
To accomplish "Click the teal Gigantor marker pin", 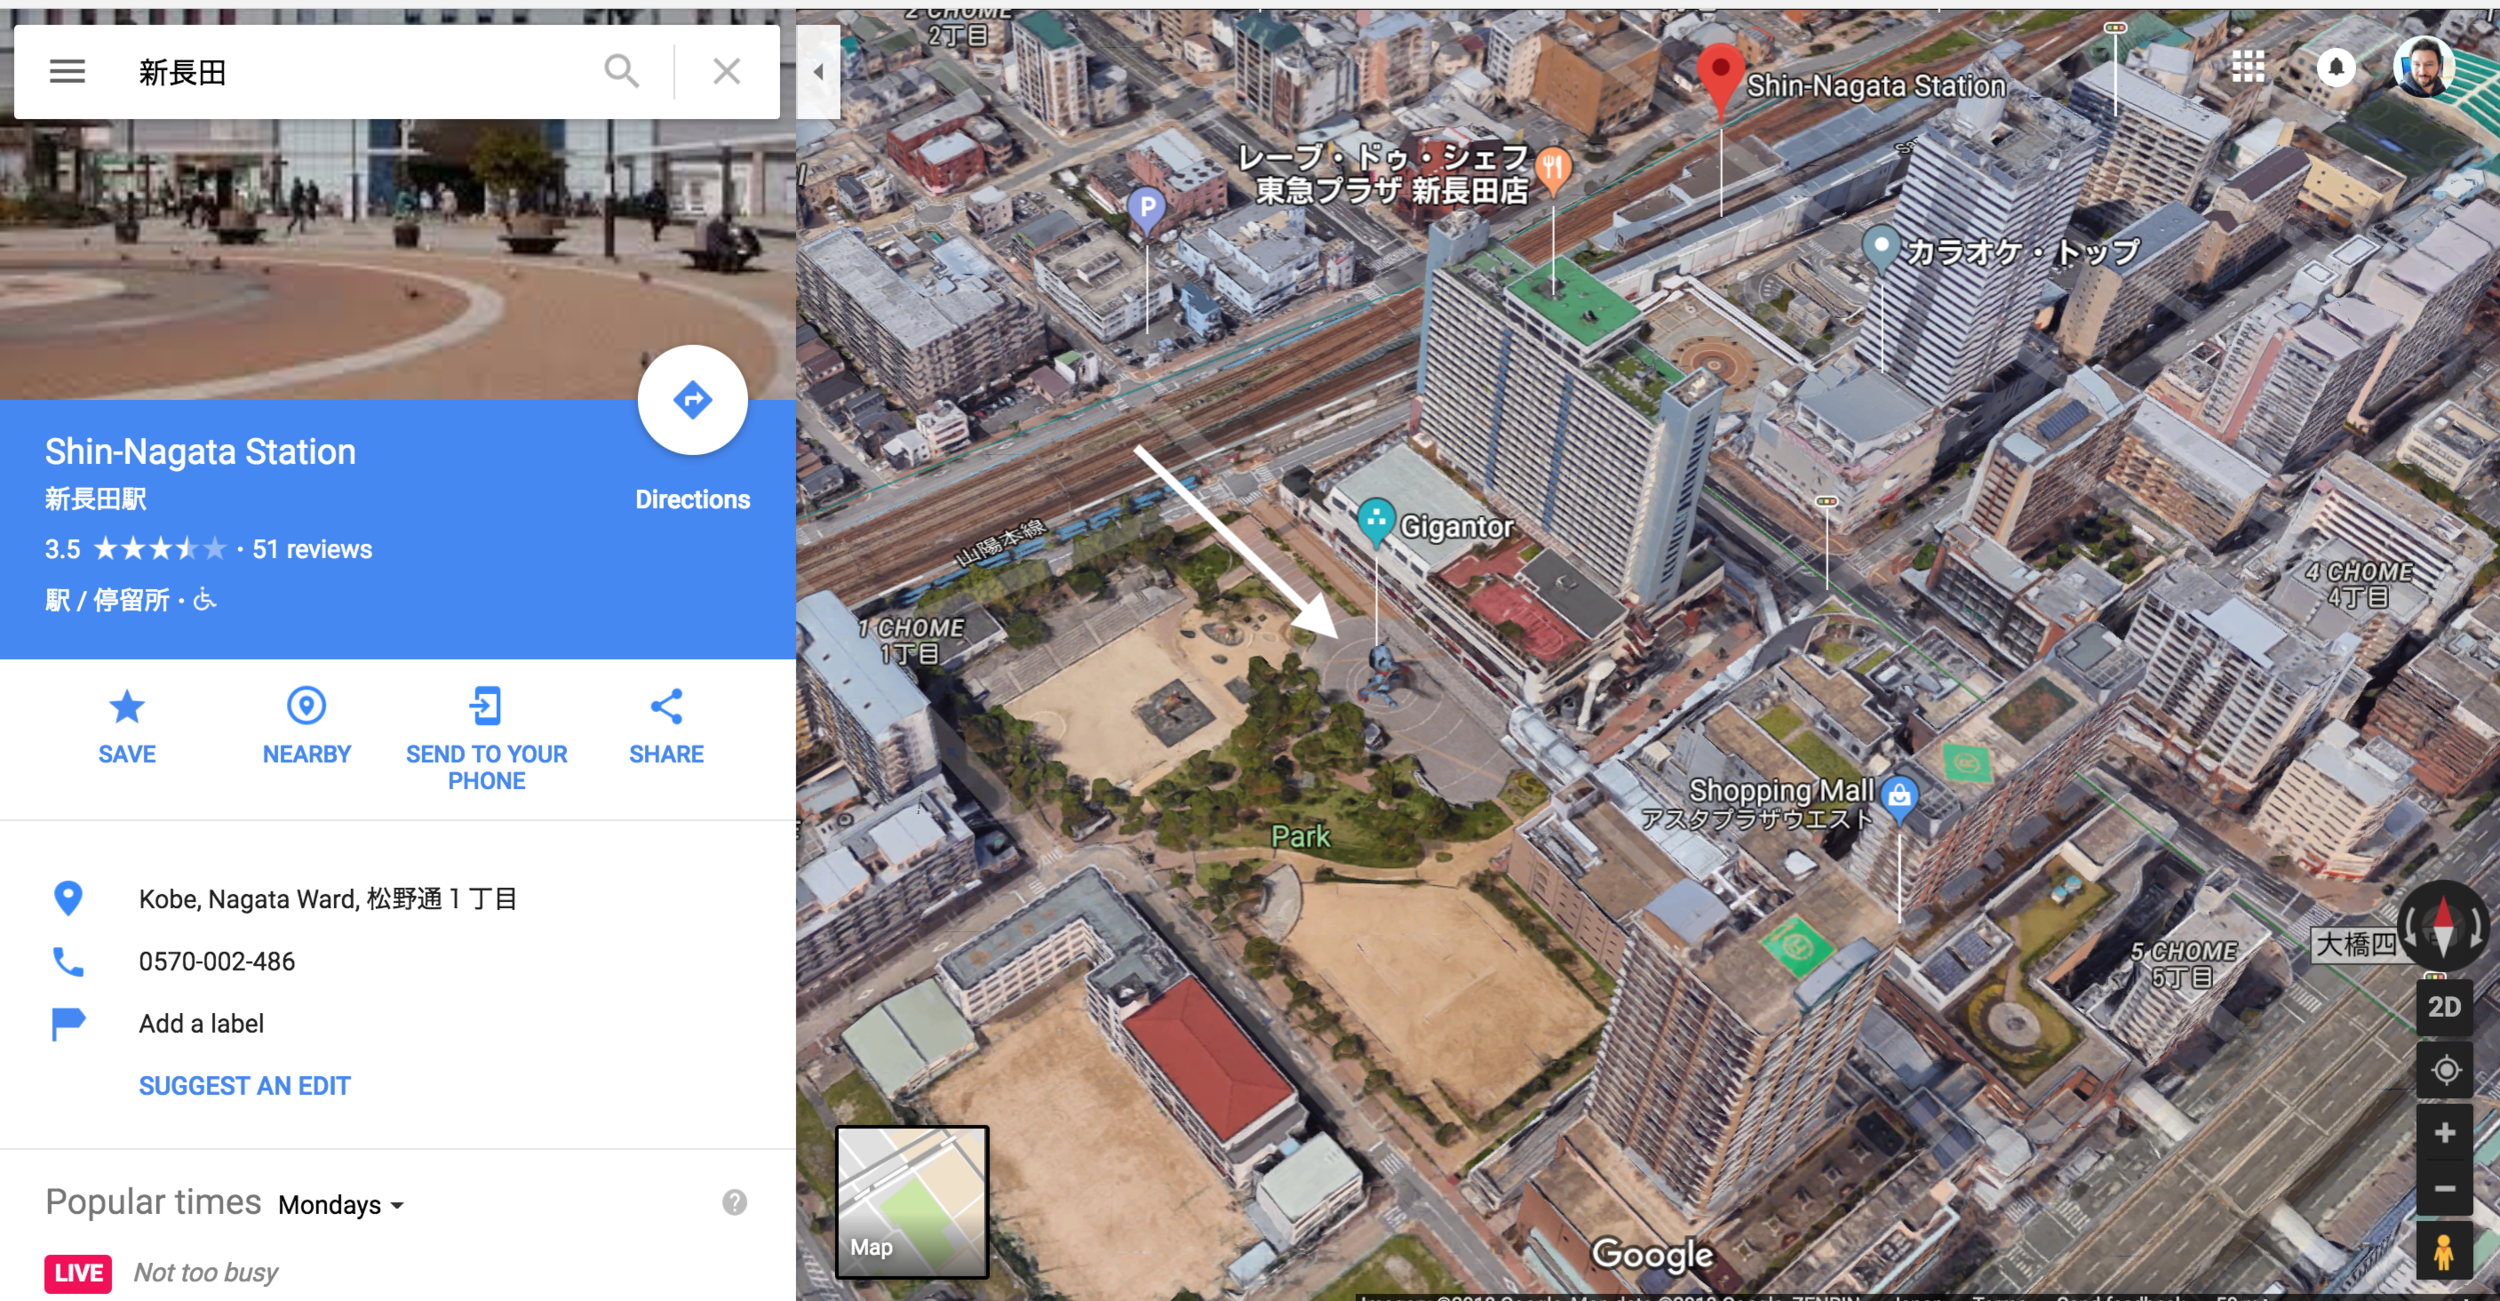I will tap(1376, 523).
